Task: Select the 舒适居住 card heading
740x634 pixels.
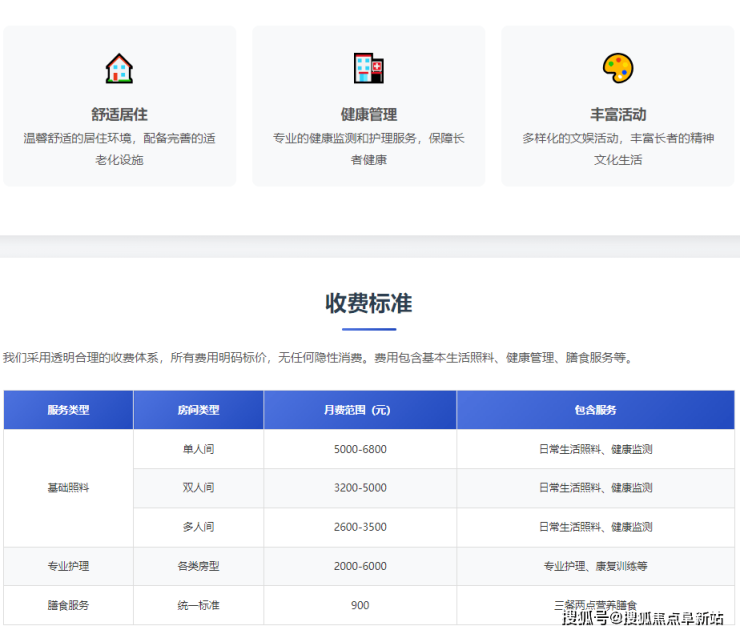Action: (119, 114)
